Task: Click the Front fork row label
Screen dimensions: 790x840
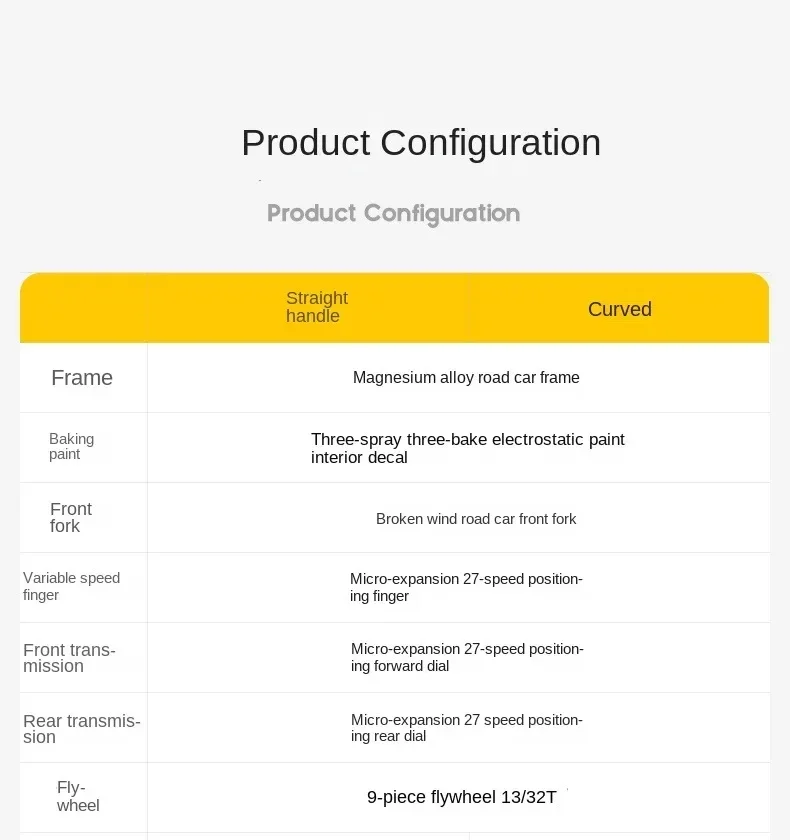Action: tap(70, 517)
